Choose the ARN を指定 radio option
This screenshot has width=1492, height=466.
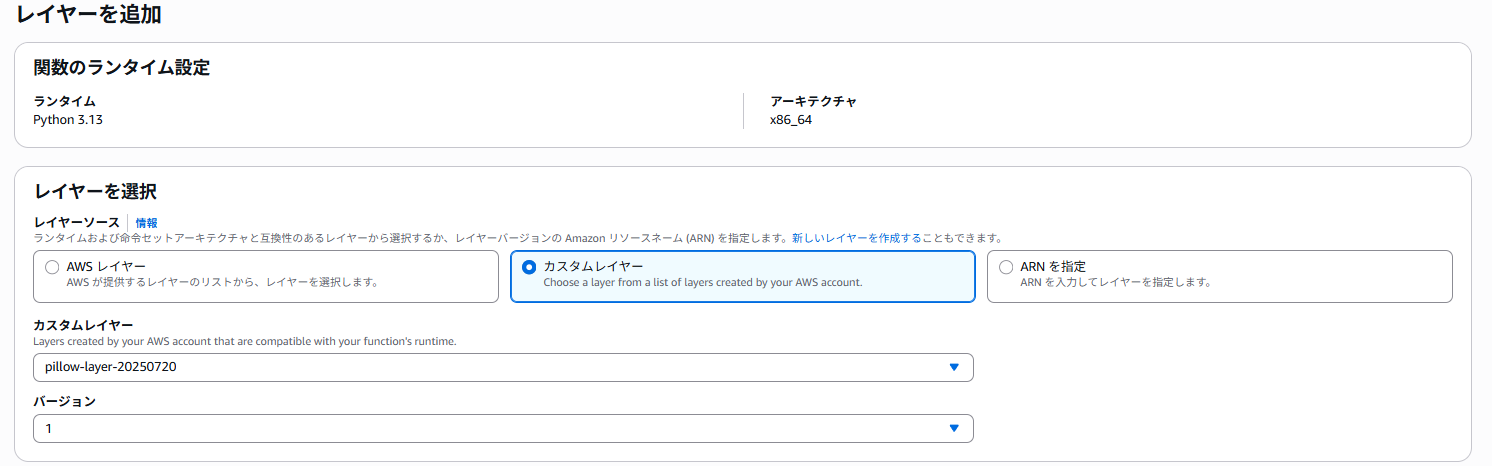click(1005, 267)
